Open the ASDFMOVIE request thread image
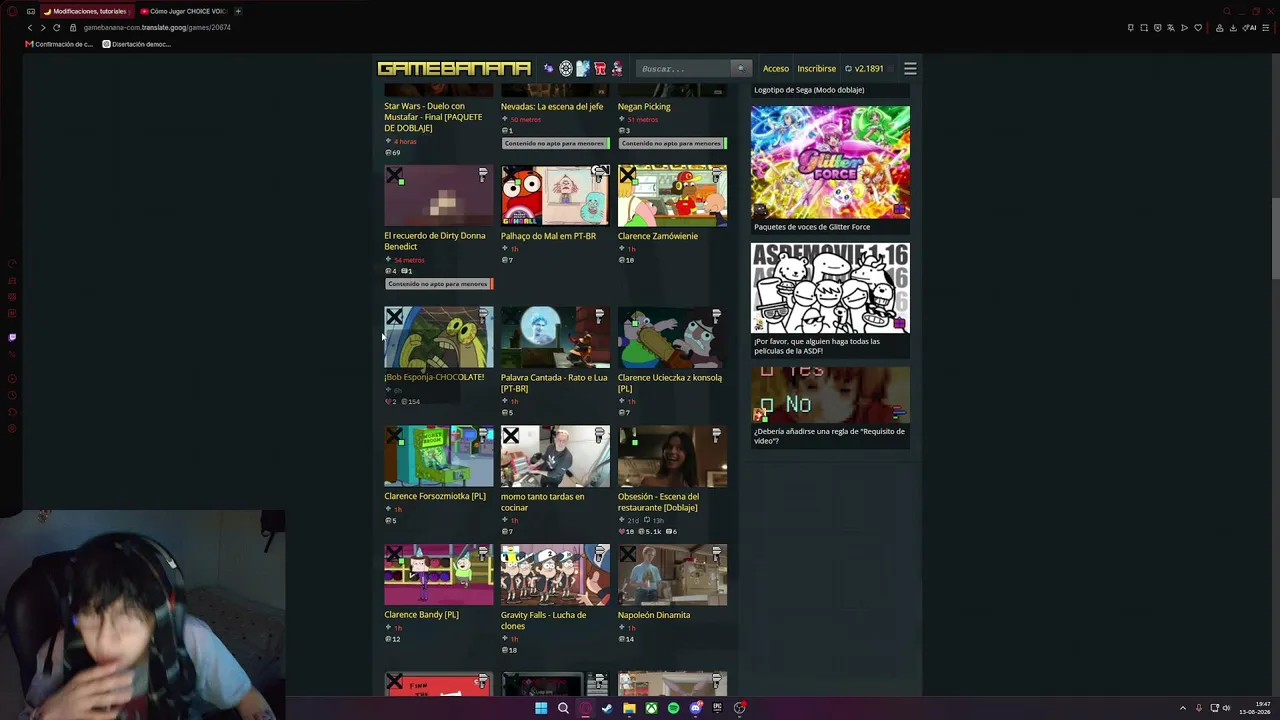 coord(830,288)
